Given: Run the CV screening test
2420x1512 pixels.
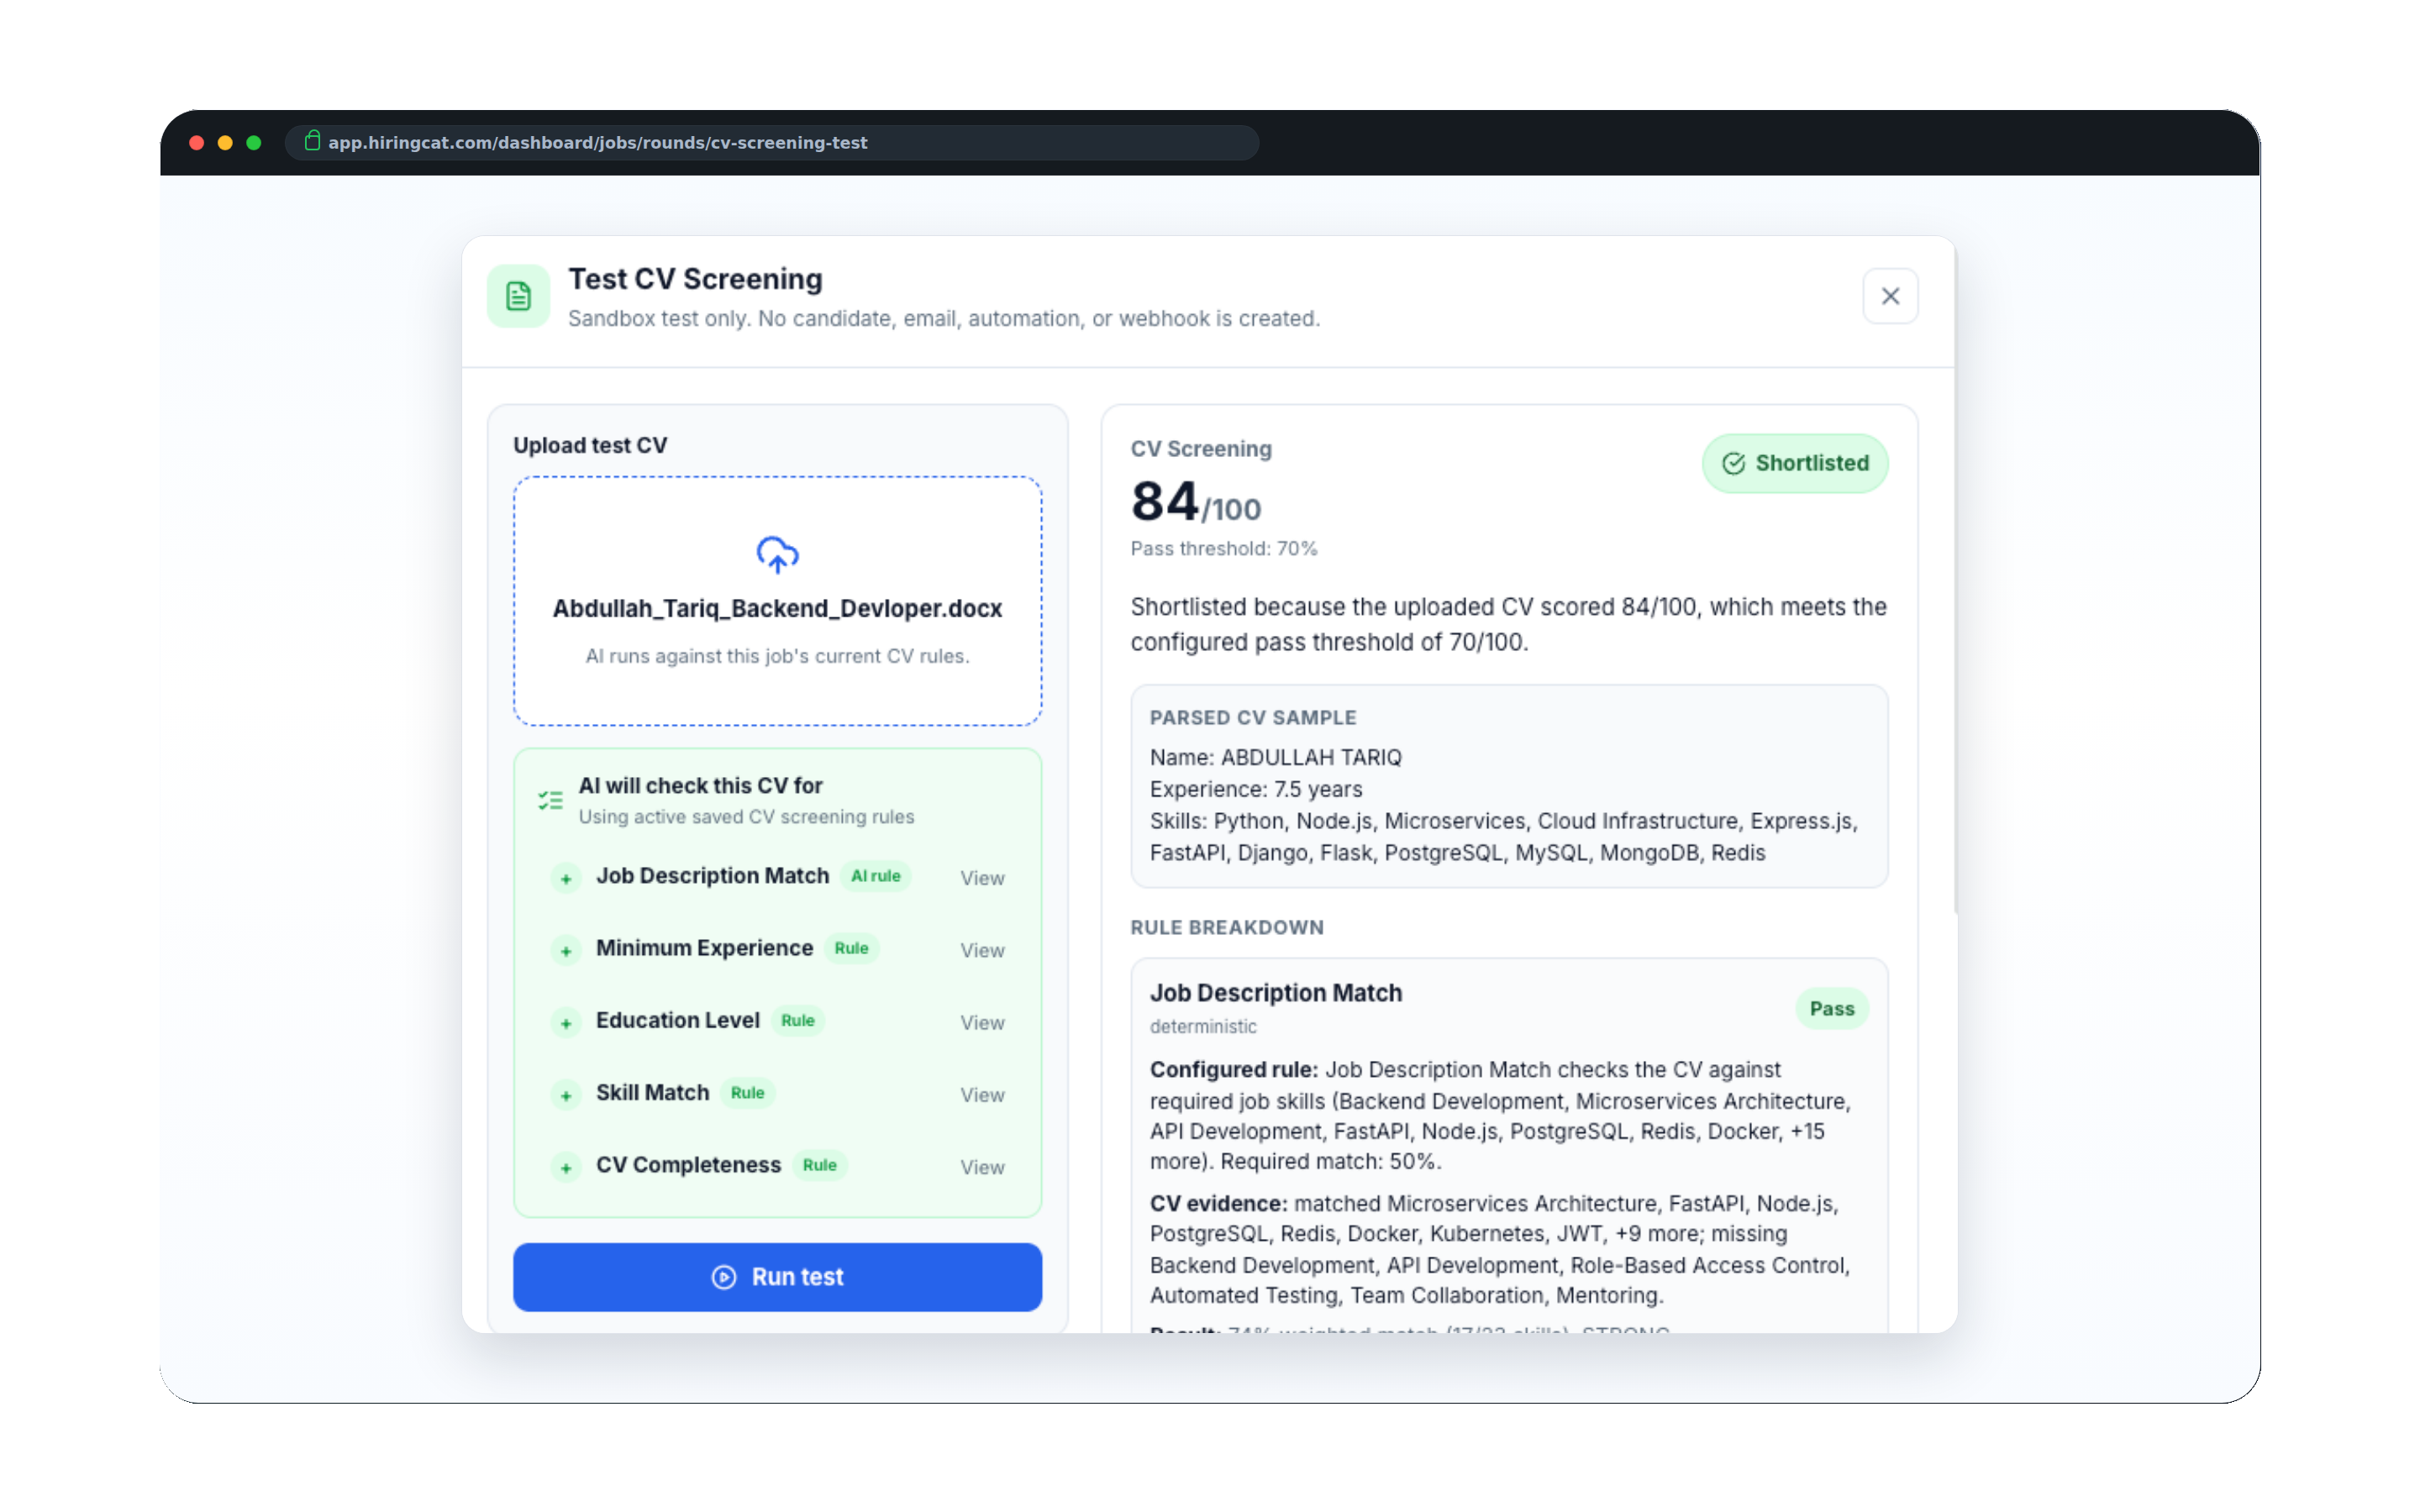Looking at the screenshot, I should [x=777, y=1277].
